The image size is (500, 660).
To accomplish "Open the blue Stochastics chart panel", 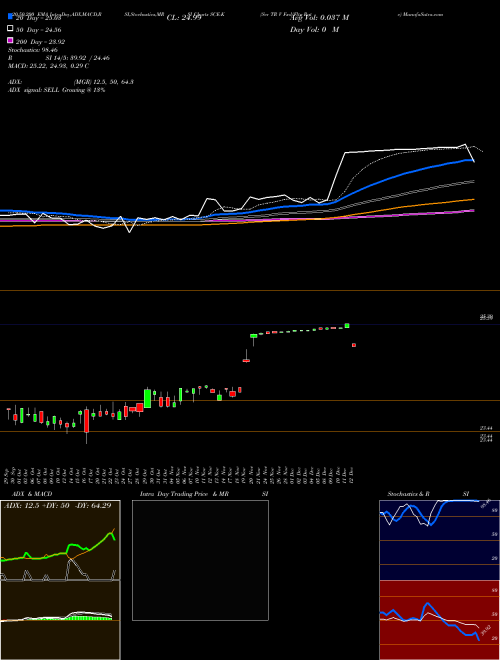I will [x=439, y=540].
